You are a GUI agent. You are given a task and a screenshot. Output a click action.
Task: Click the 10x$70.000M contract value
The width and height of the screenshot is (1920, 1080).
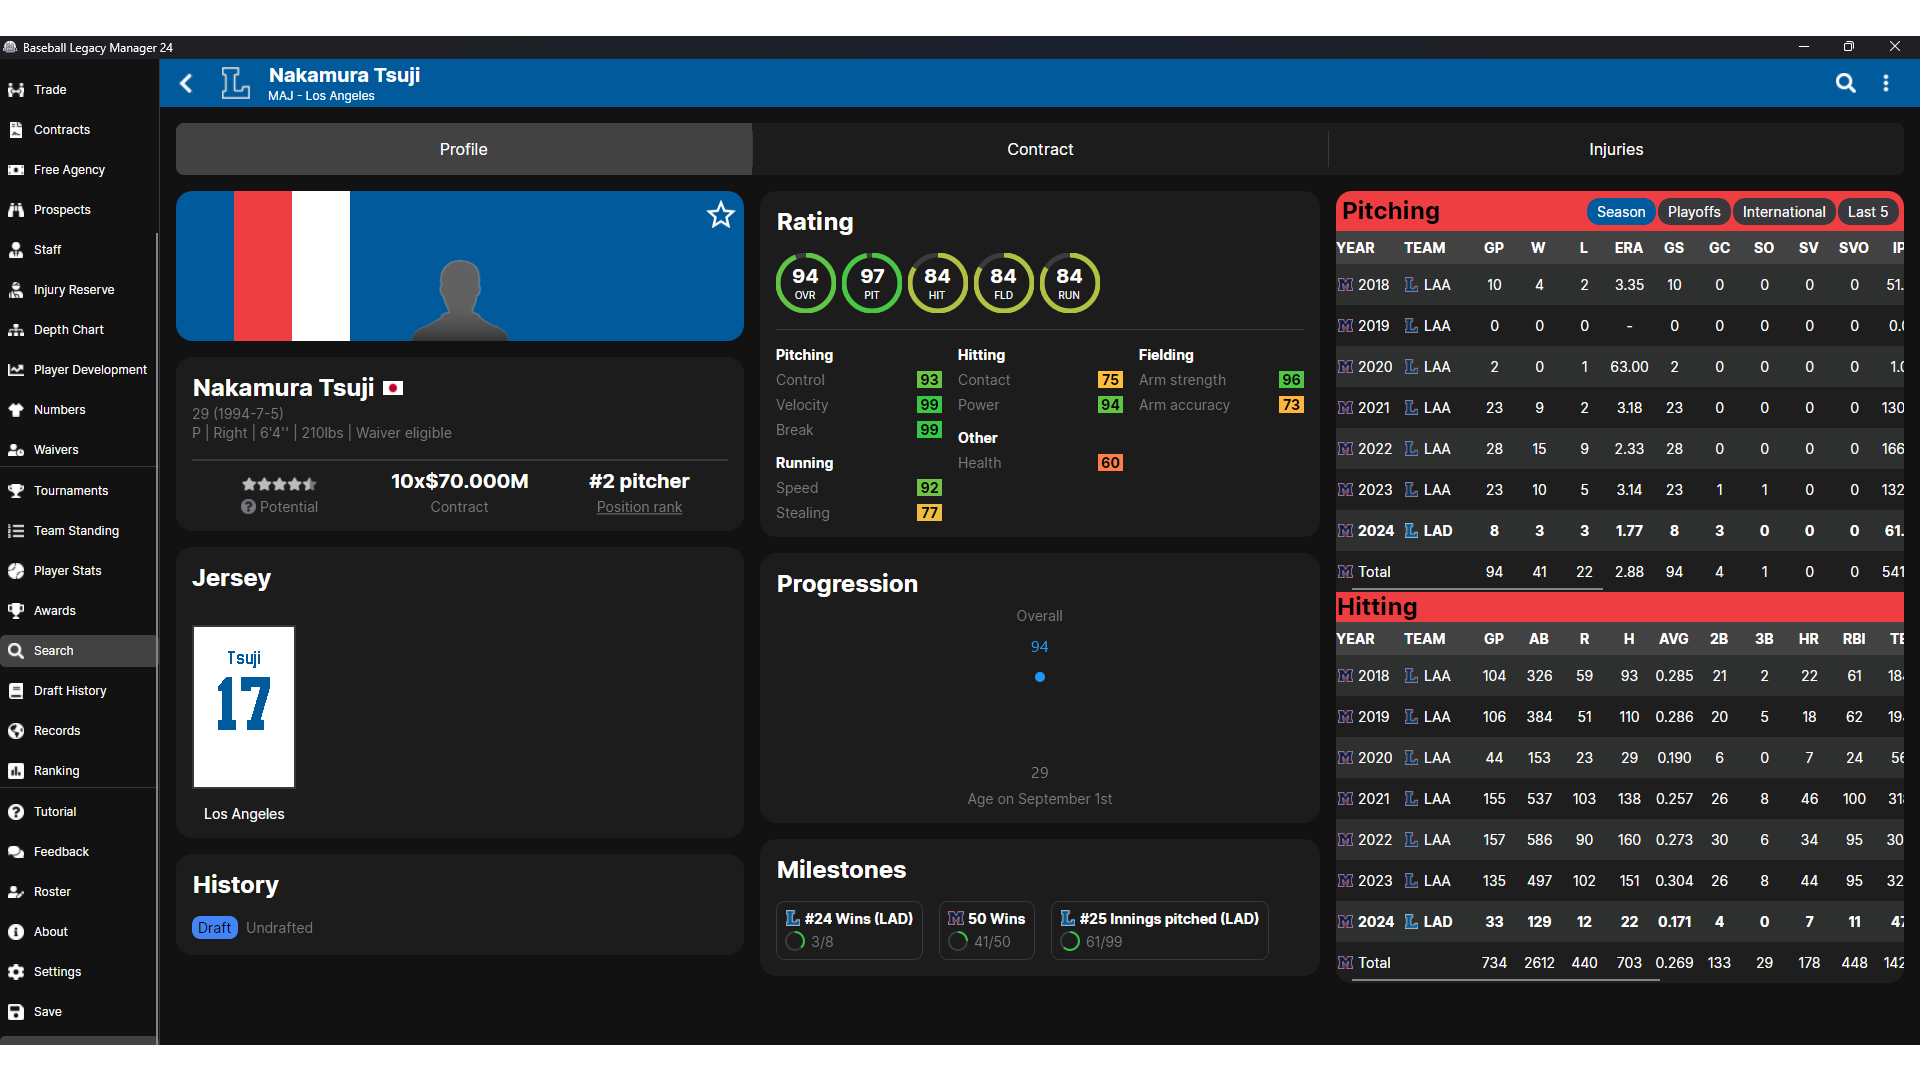pos(460,481)
